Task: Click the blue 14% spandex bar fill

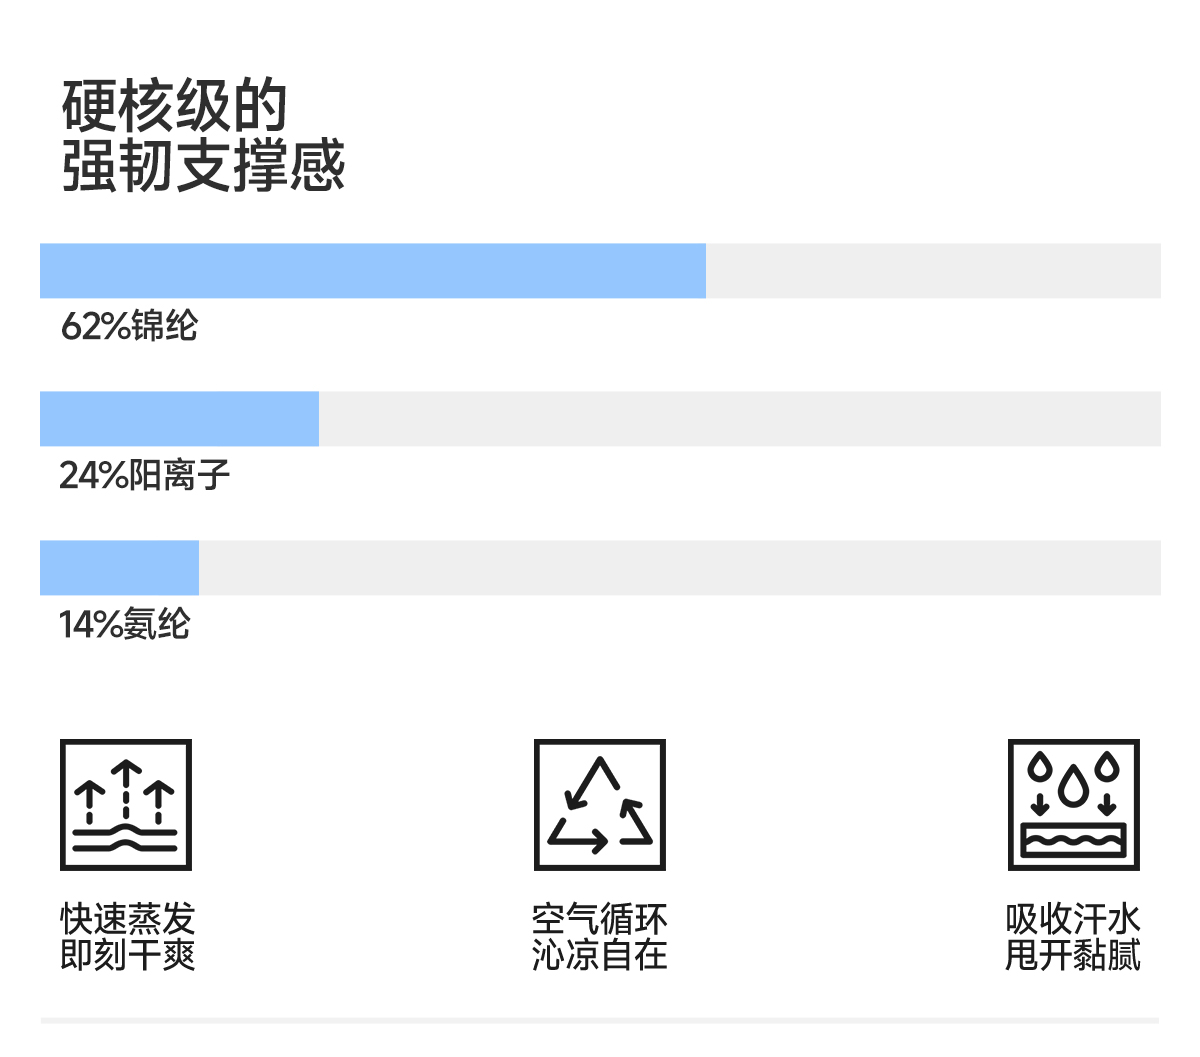Action: pyautogui.click(x=119, y=568)
